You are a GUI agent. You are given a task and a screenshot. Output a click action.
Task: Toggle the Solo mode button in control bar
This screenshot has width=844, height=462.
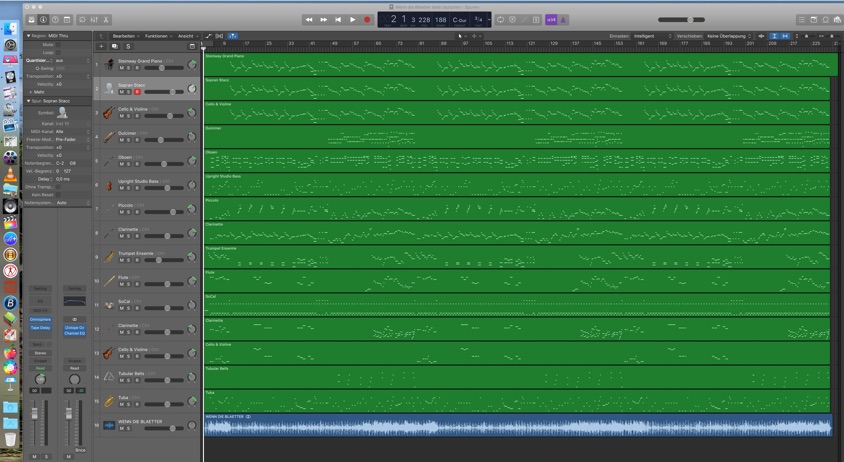(536, 19)
